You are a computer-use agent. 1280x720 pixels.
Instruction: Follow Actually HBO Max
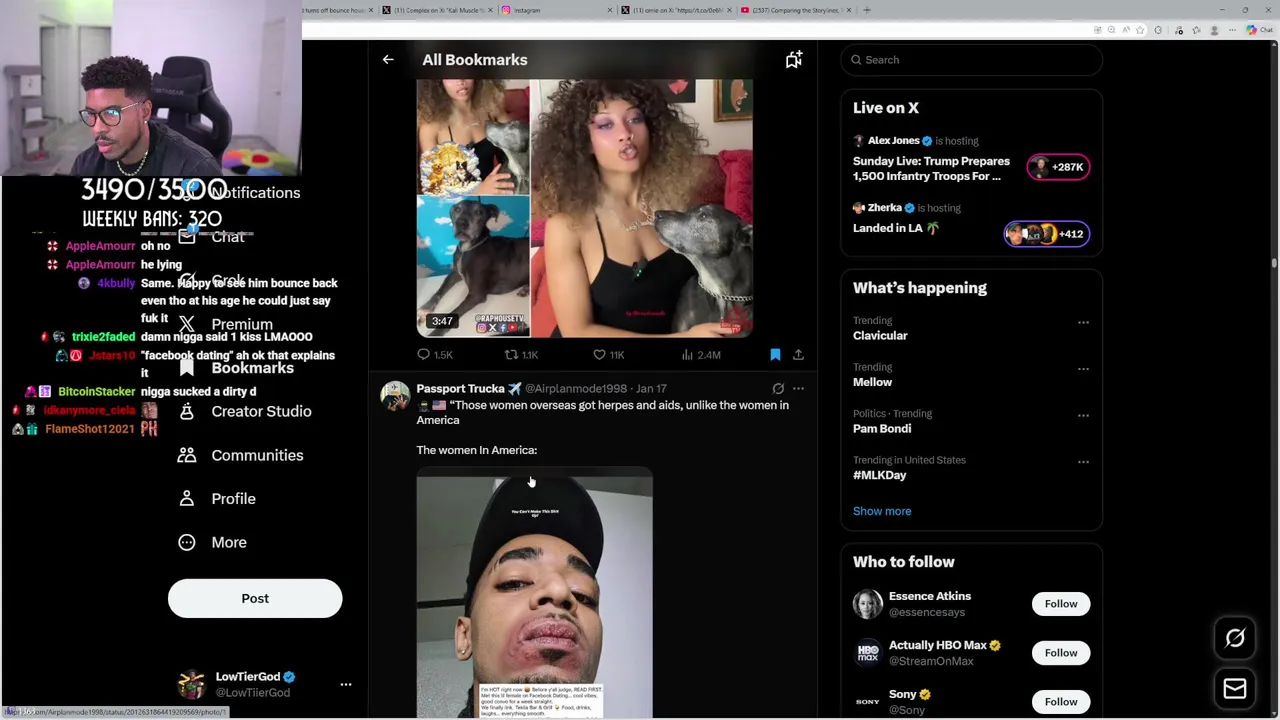pyautogui.click(x=1061, y=653)
